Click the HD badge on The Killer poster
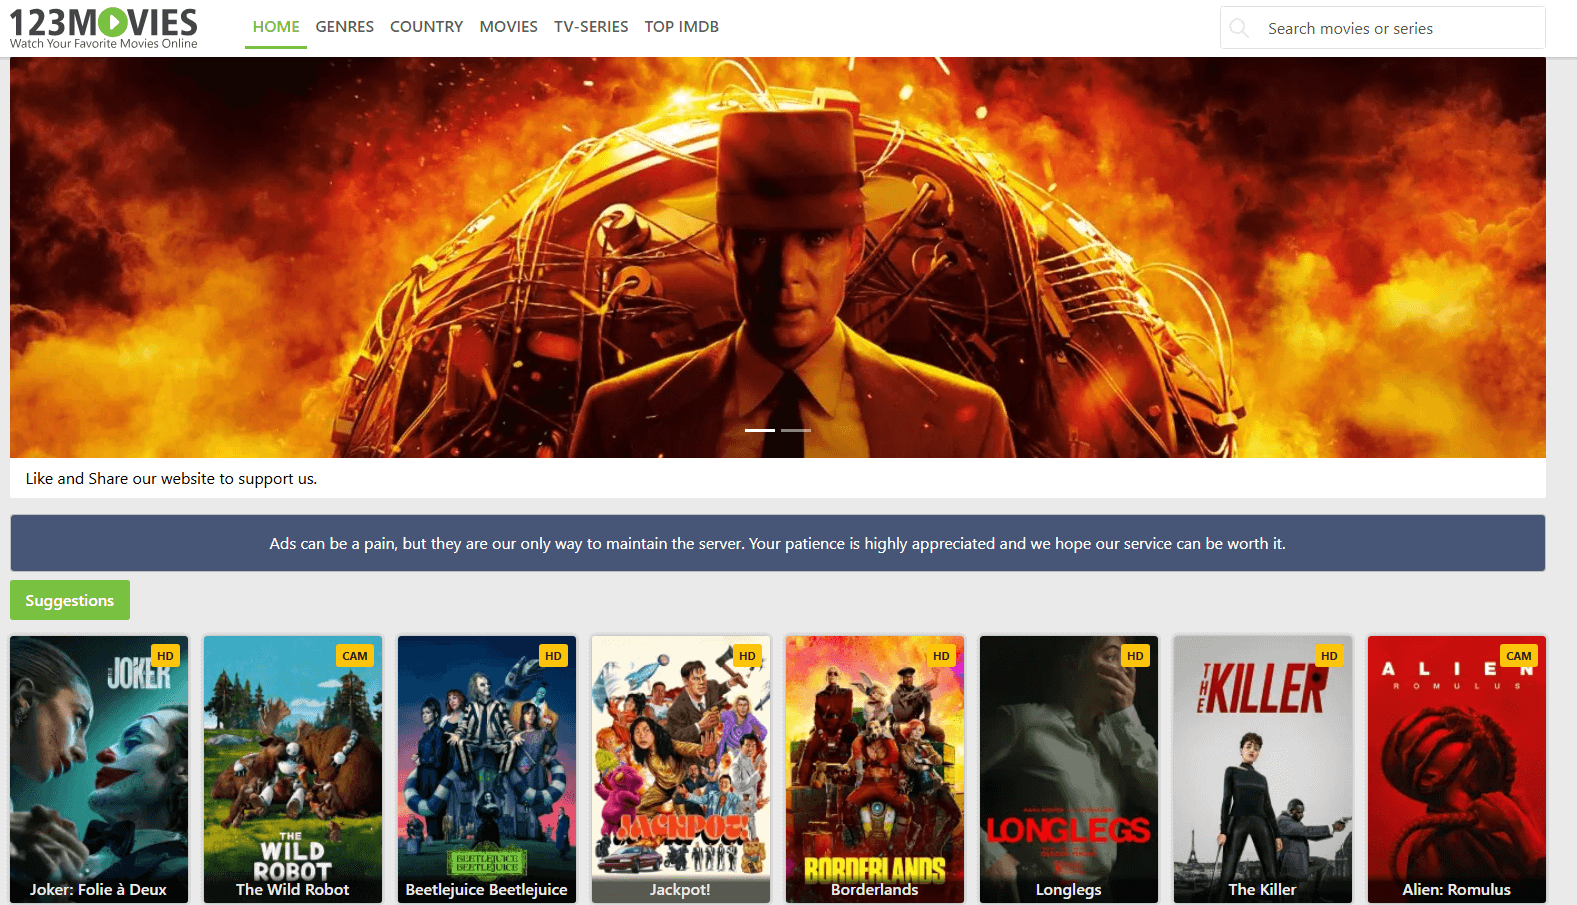The height and width of the screenshot is (905, 1577). (1329, 656)
